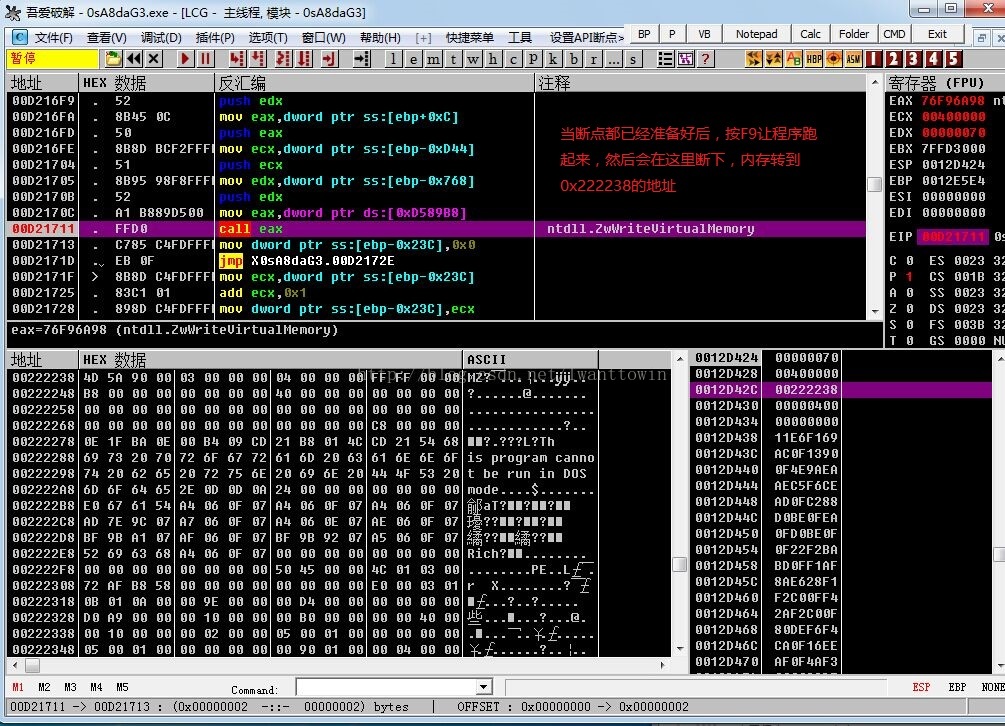The width and height of the screenshot is (1005, 726).
Task: Restart the program with the rewind icon
Action: tap(134, 59)
